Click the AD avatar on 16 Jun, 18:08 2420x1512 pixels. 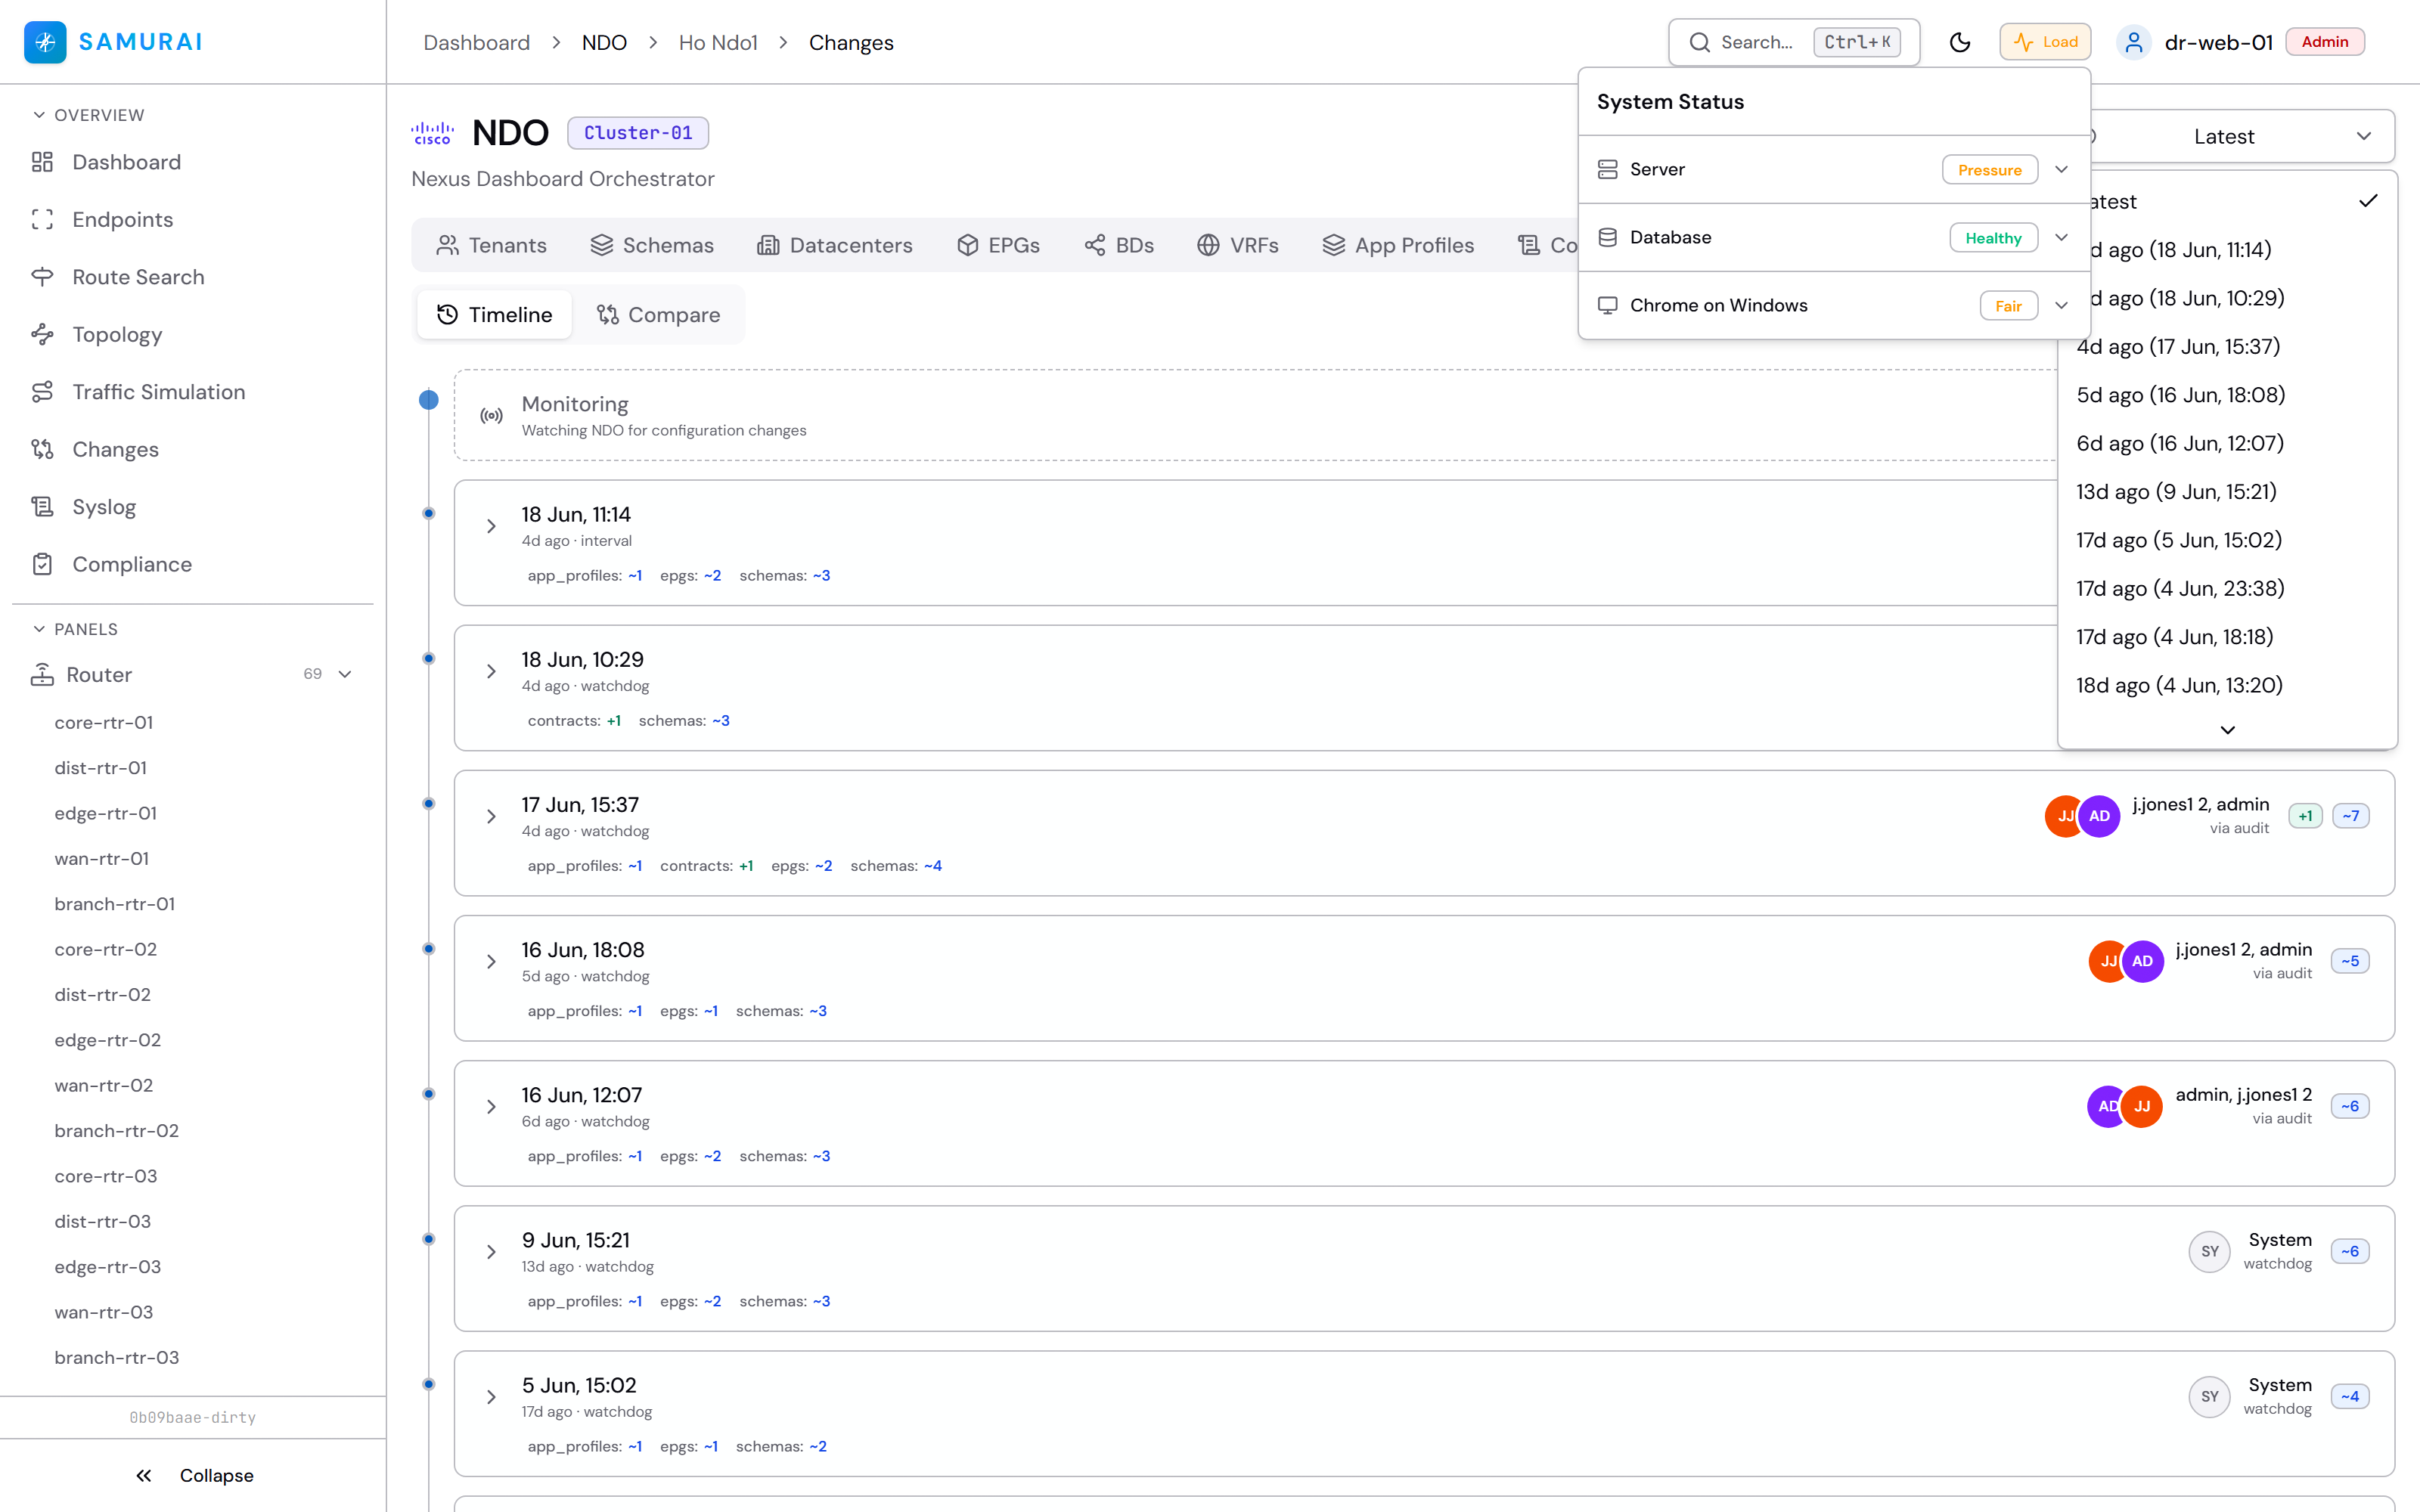click(2142, 961)
